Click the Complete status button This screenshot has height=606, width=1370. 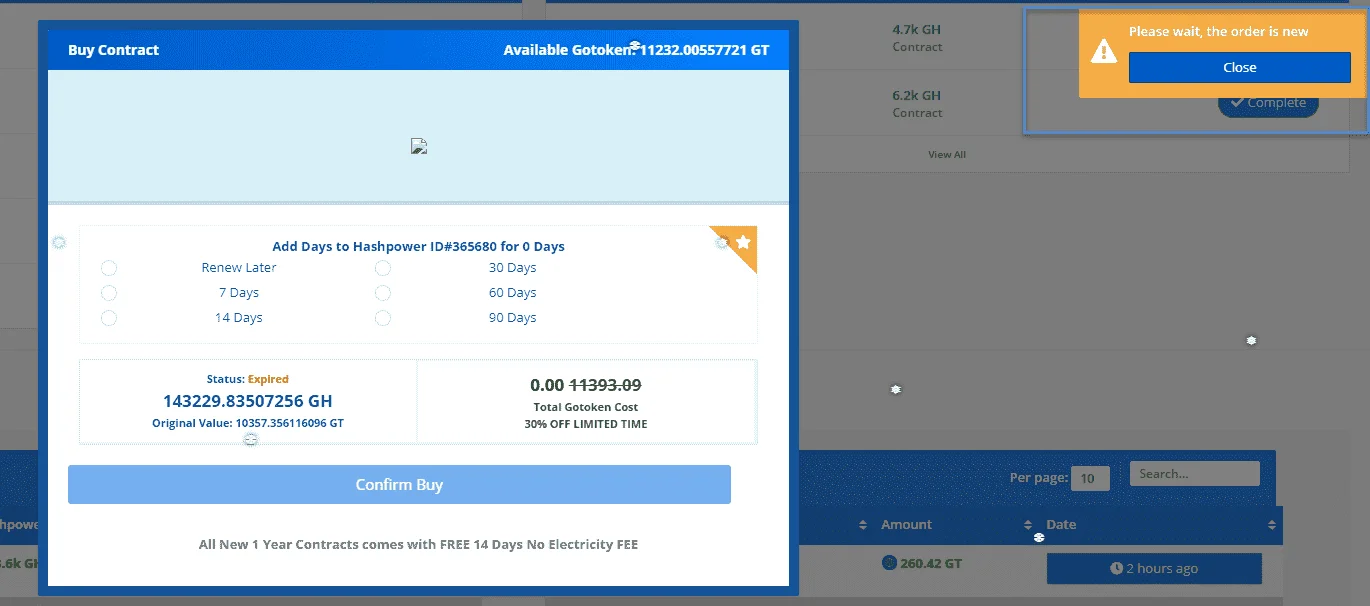(1268, 103)
